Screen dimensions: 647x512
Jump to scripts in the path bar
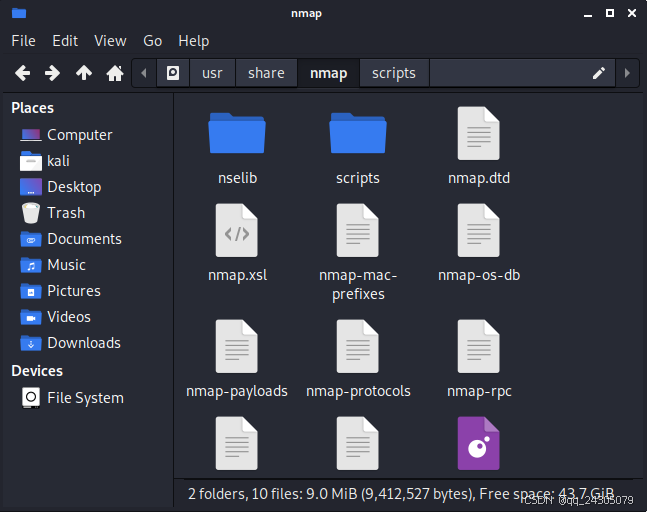point(394,73)
